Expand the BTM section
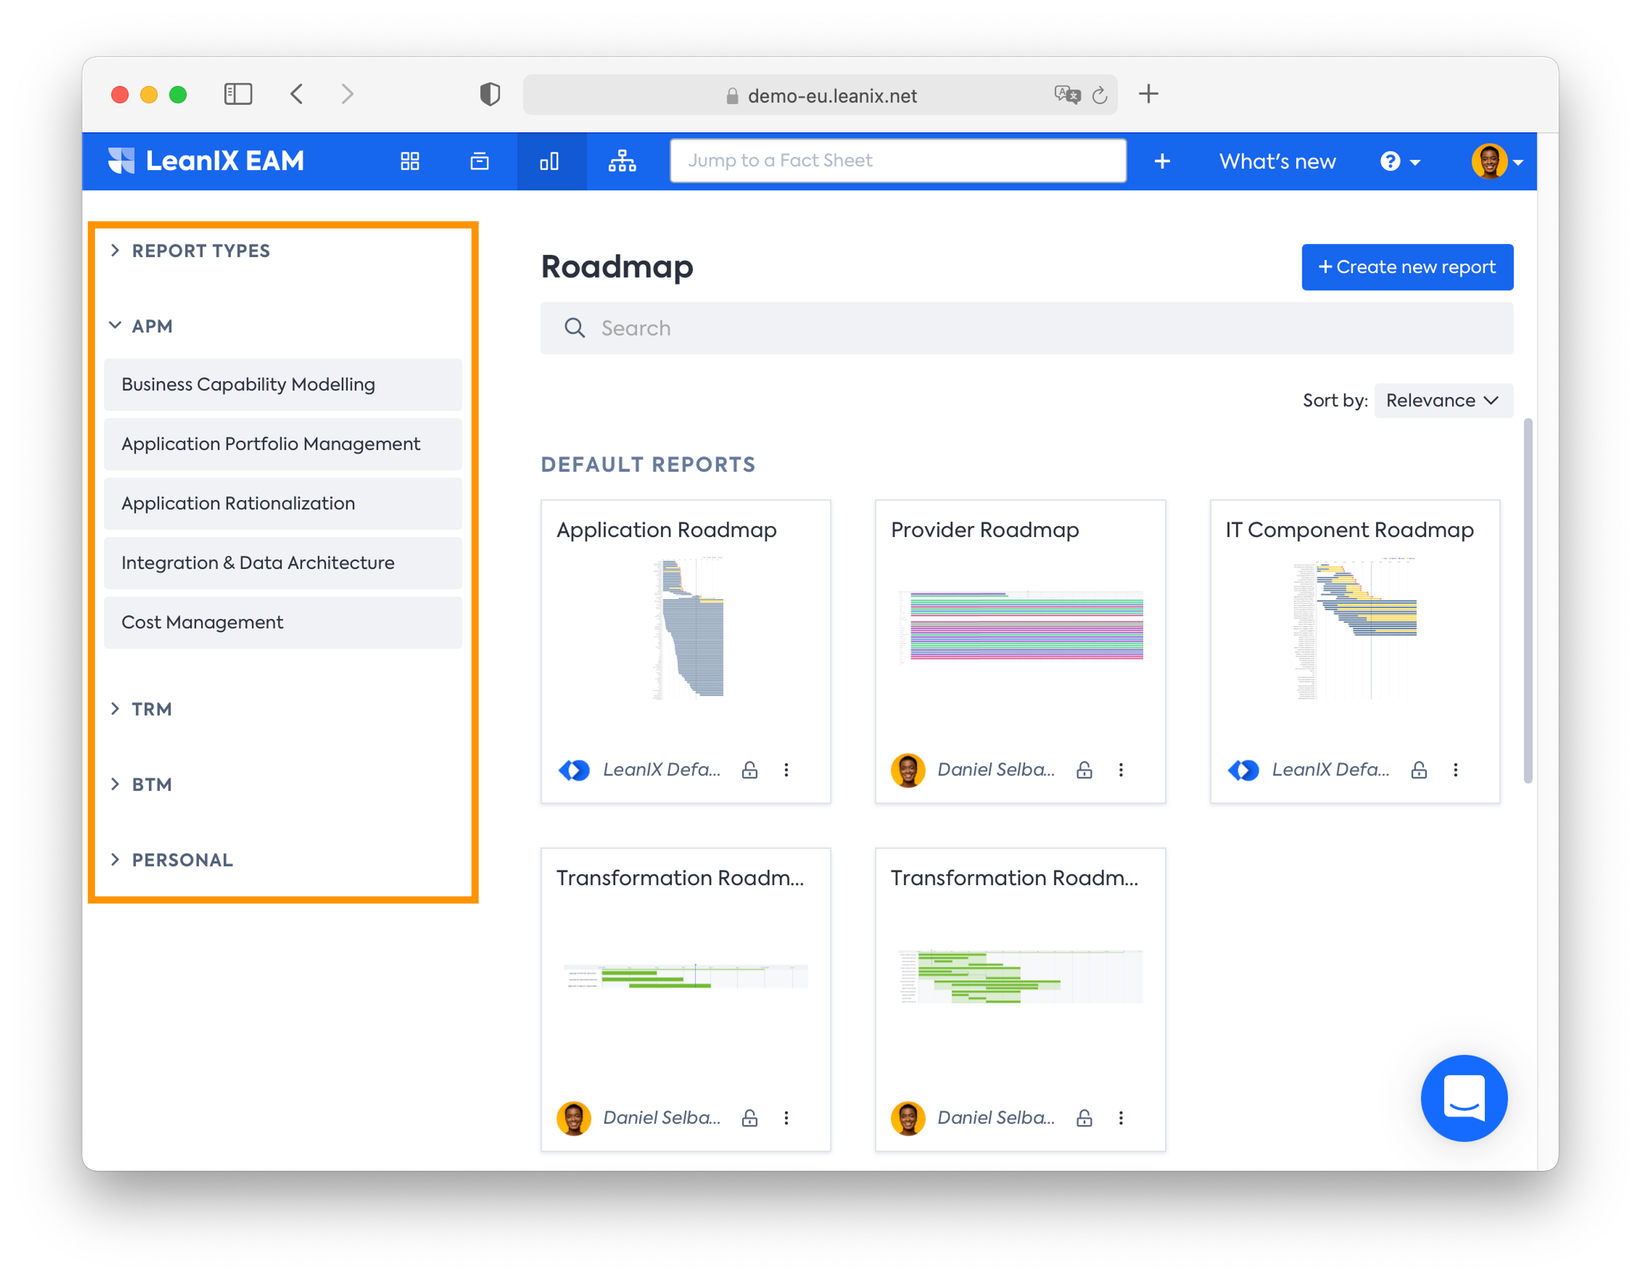This screenshot has width=1640, height=1278. coord(141,785)
